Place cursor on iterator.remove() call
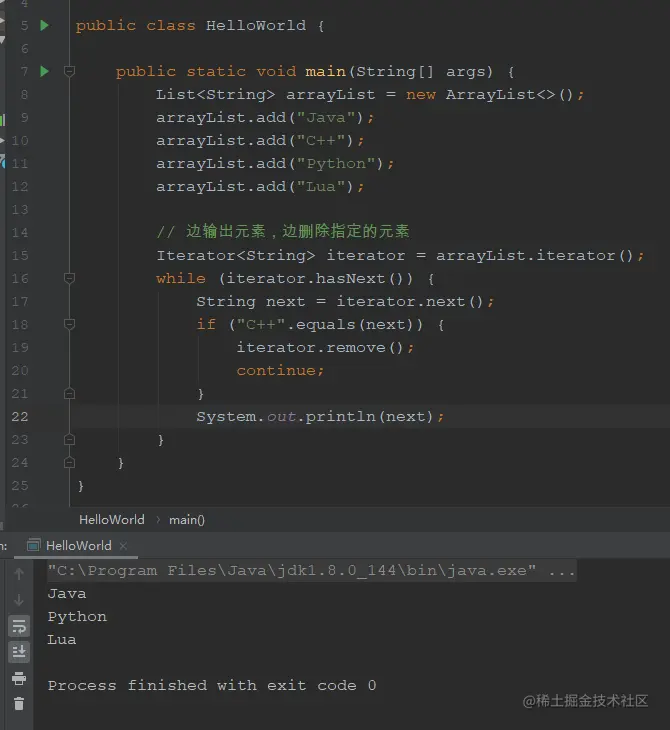 [x=325, y=348]
